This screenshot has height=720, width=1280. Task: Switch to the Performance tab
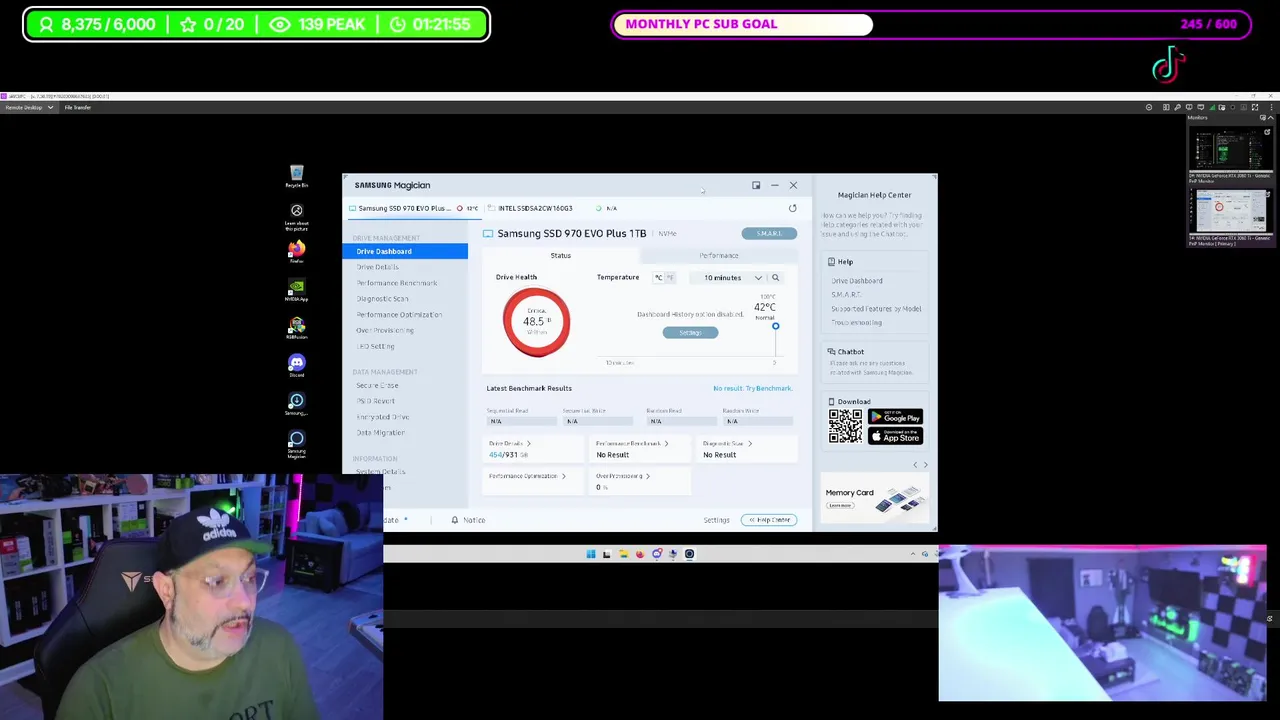(x=719, y=256)
